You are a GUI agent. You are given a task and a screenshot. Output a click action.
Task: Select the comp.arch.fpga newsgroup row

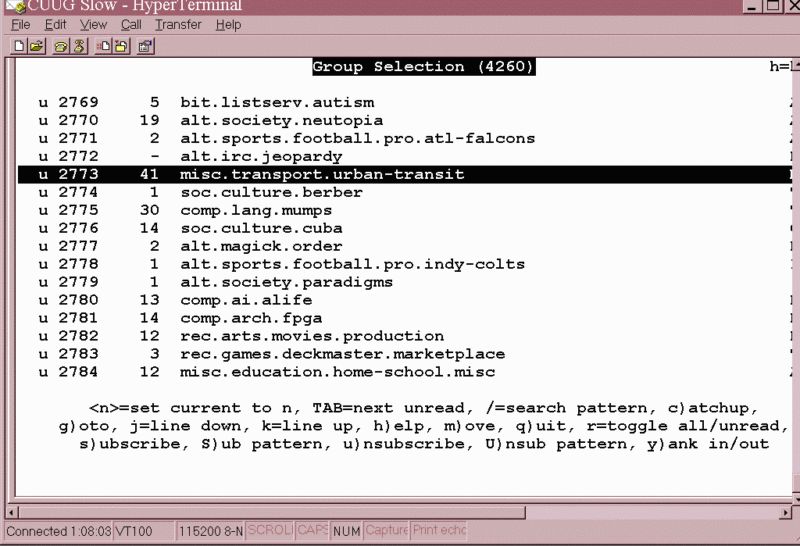404,317
